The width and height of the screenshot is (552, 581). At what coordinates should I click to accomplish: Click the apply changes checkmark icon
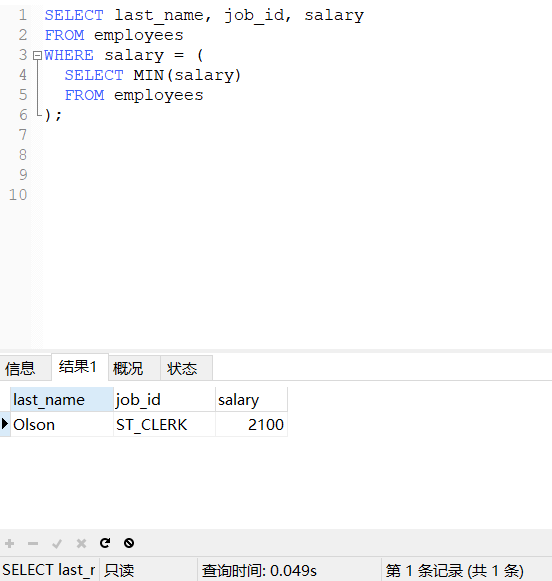[x=57, y=543]
